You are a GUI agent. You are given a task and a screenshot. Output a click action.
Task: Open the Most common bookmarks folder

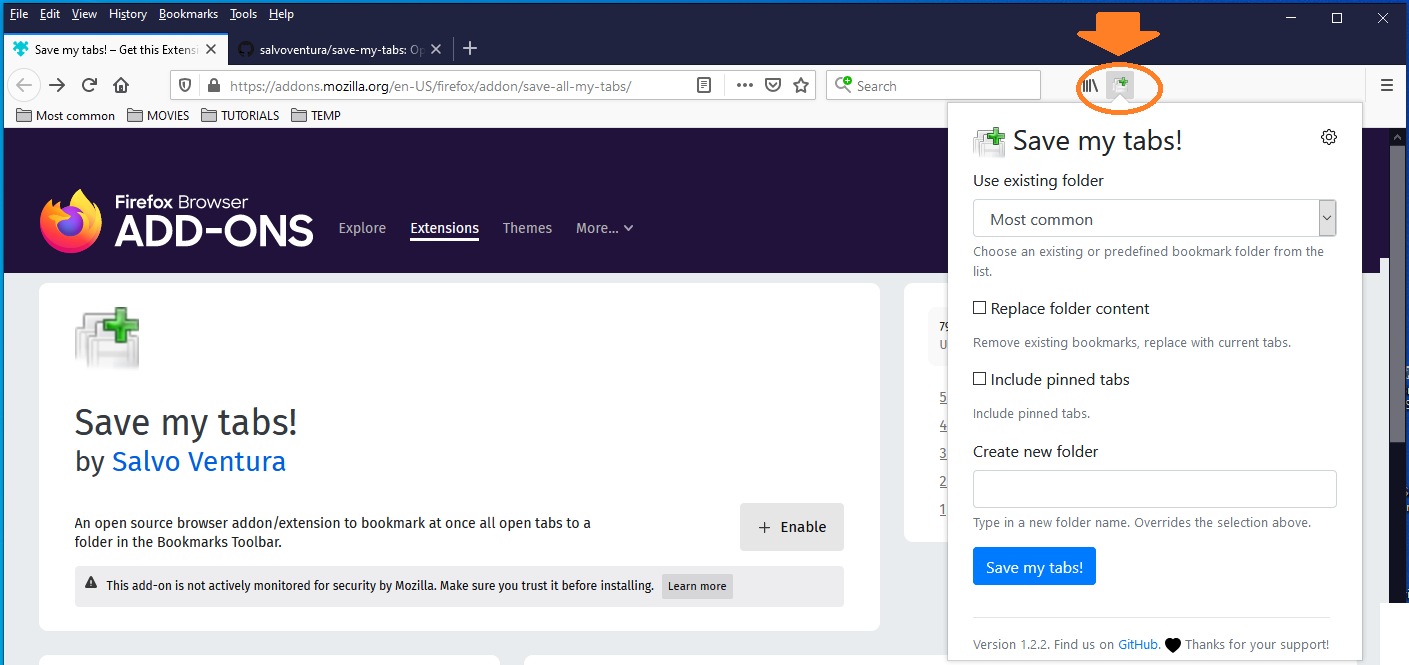pyautogui.click(x=66, y=115)
